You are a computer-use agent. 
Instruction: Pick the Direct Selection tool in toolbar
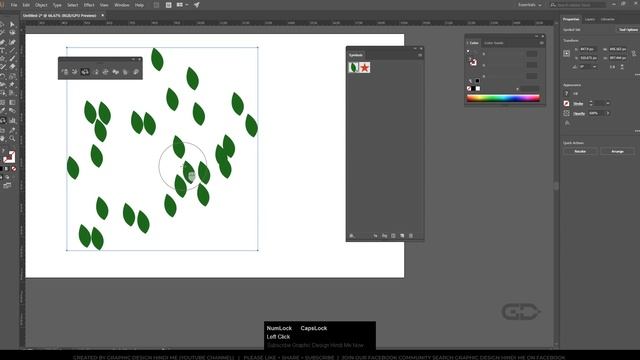pos(12,24)
